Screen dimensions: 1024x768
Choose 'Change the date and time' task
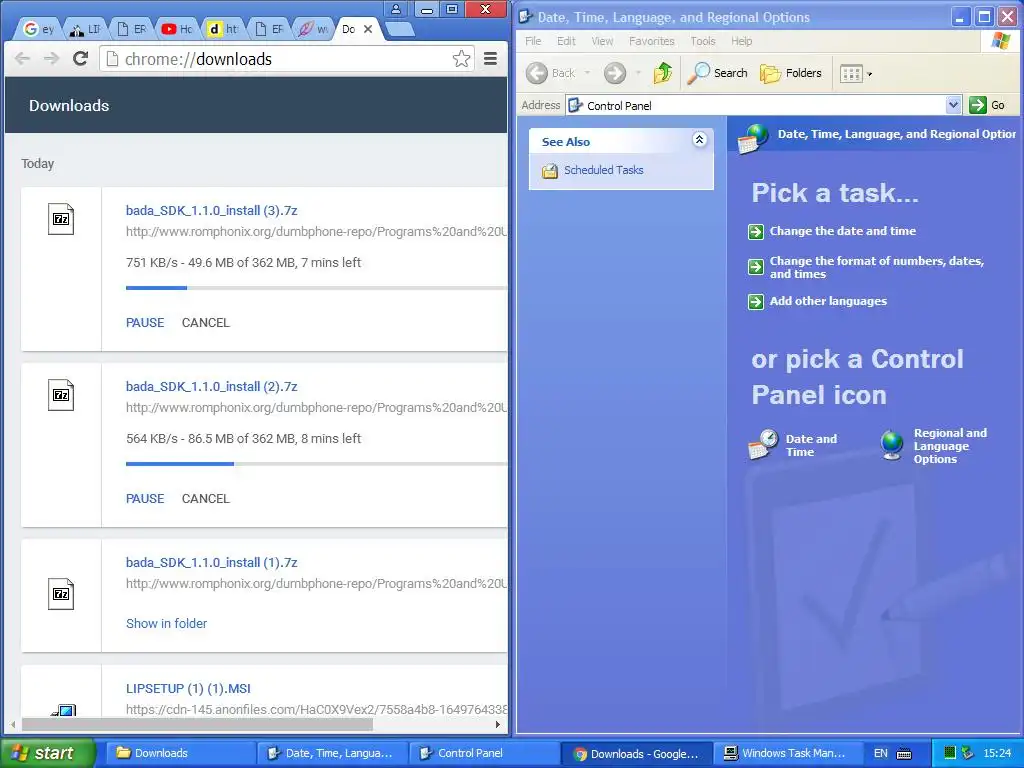(x=842, y=231)
